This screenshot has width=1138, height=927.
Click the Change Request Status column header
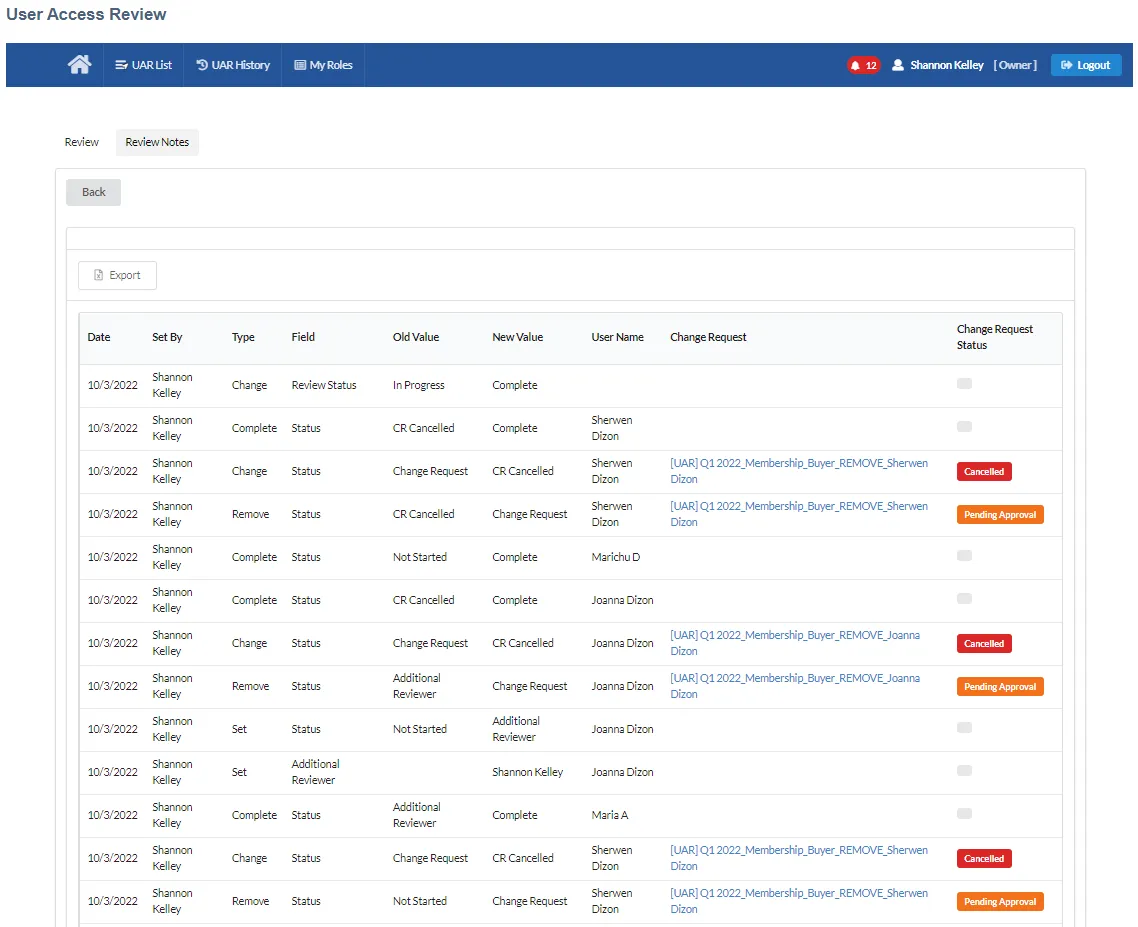click(994, 337)
